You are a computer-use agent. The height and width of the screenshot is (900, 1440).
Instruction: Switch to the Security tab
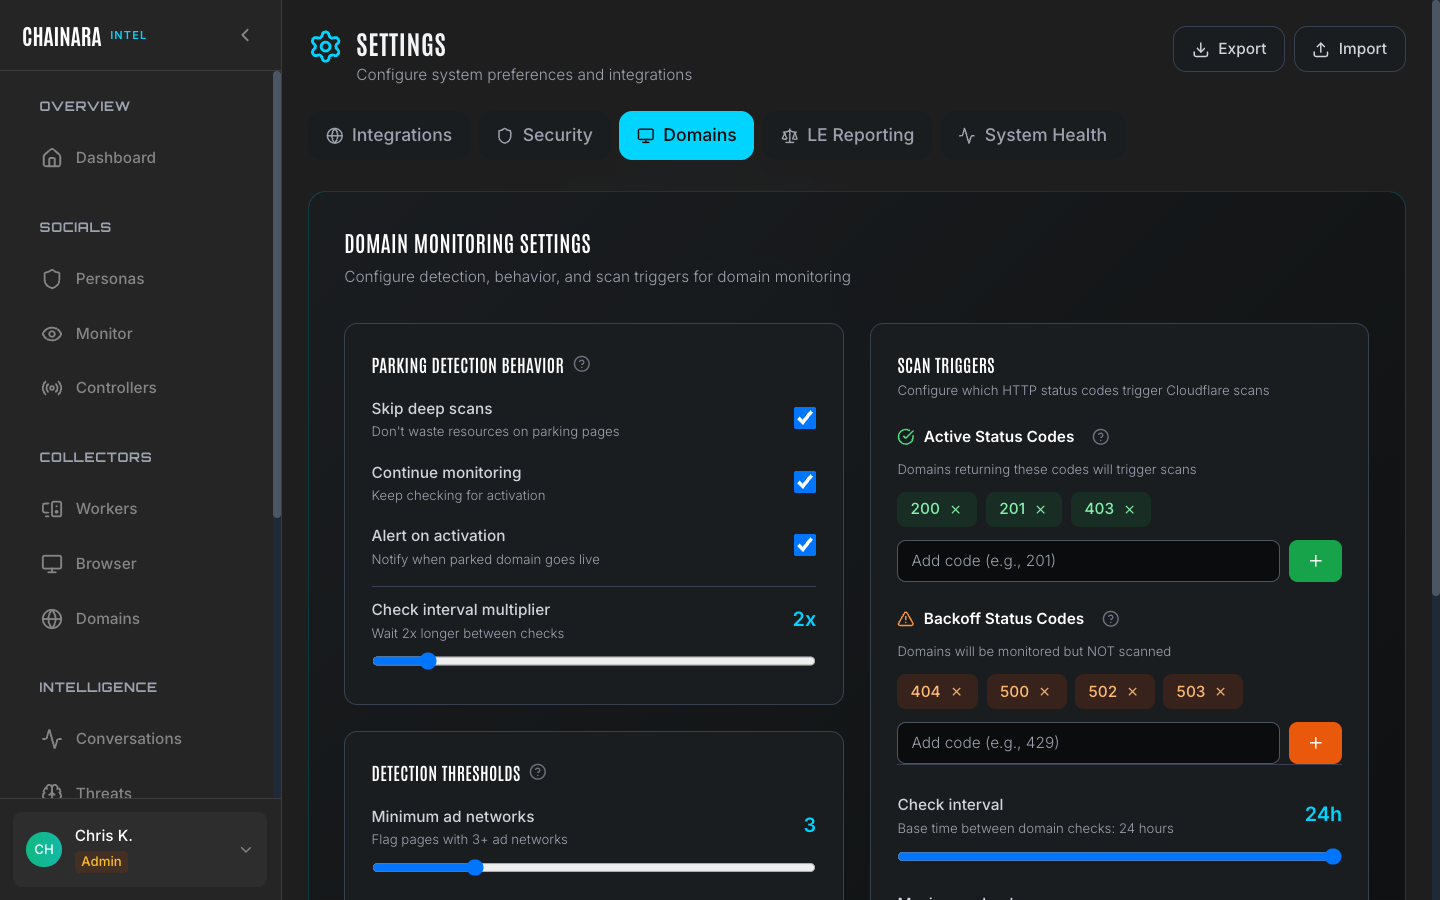[545, 135]
